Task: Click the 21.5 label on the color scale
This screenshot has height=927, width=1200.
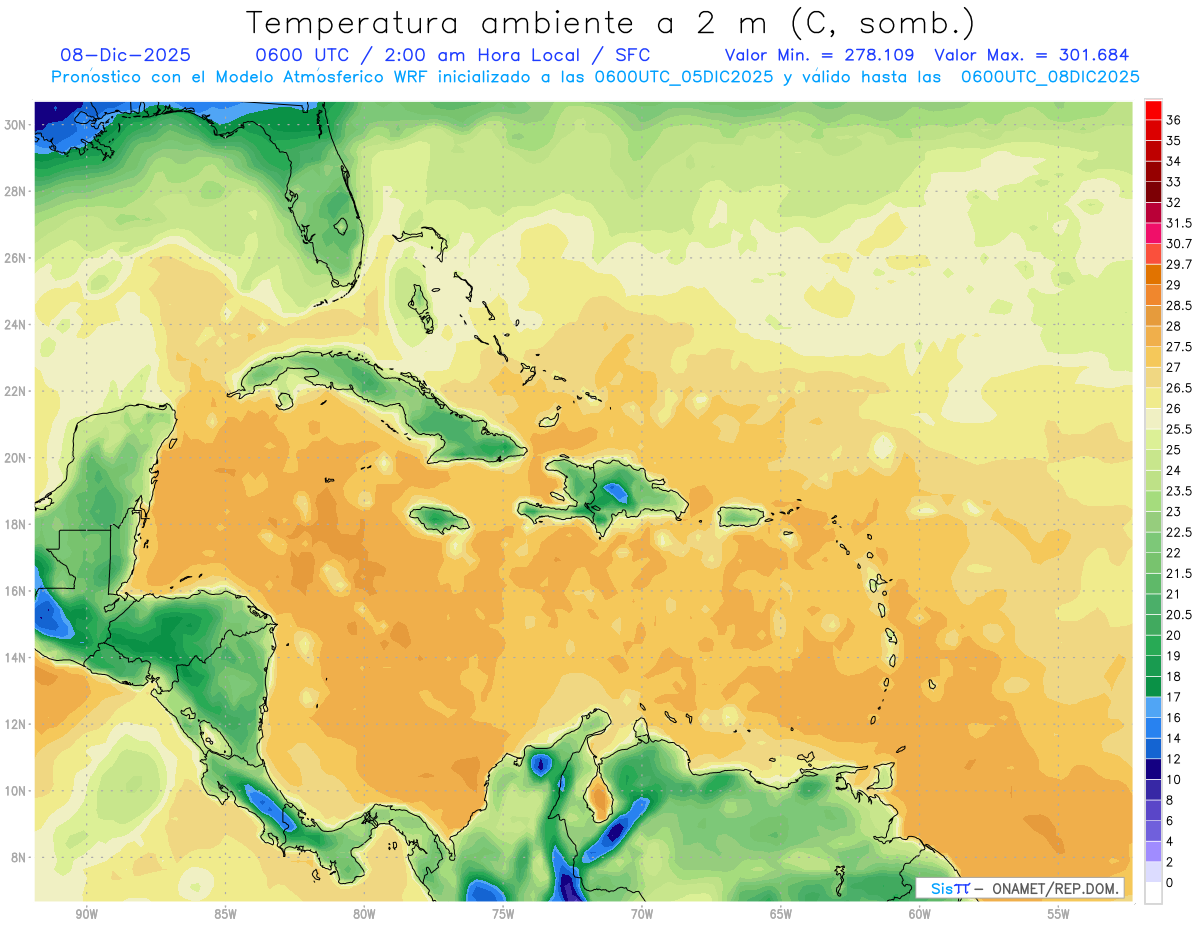Action: pyautogui.click(x=1179, y=573)
